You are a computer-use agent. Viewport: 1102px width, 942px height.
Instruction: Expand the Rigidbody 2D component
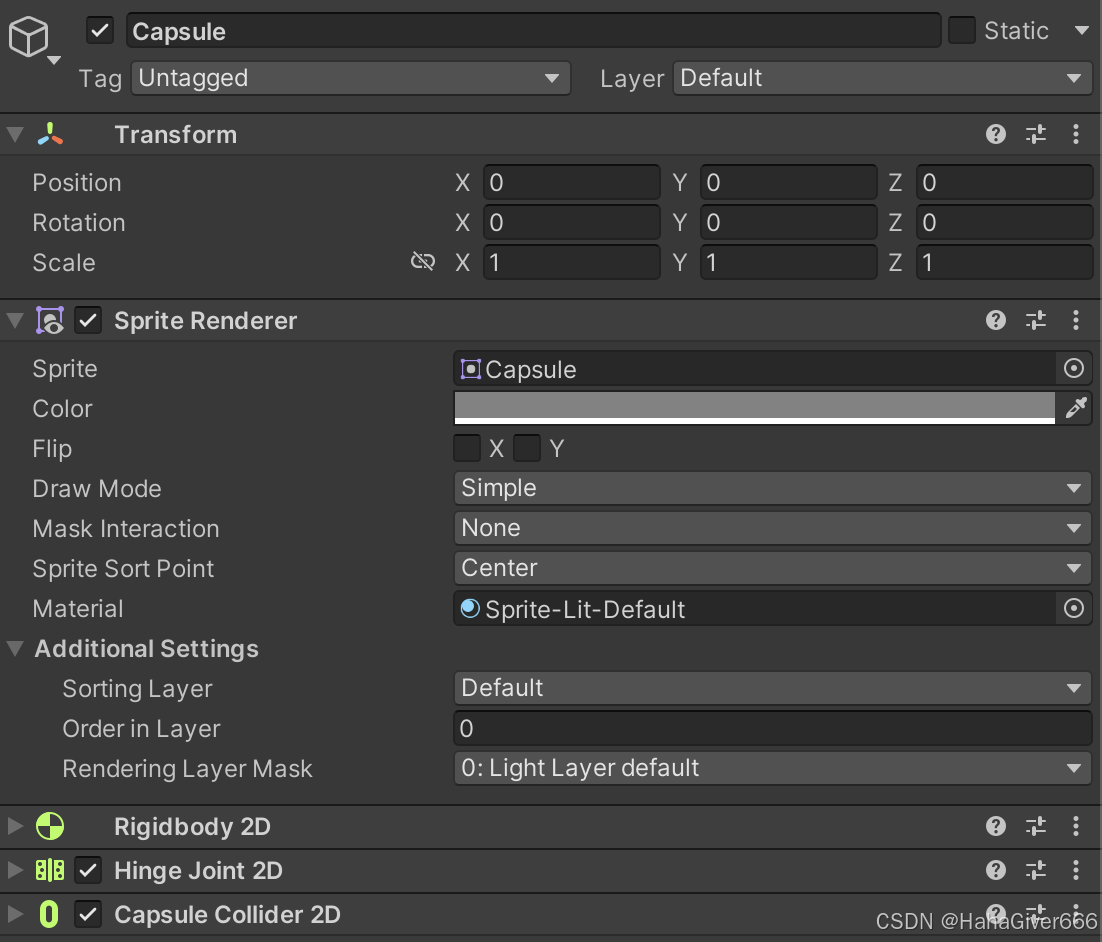click(x=14, y=826)
